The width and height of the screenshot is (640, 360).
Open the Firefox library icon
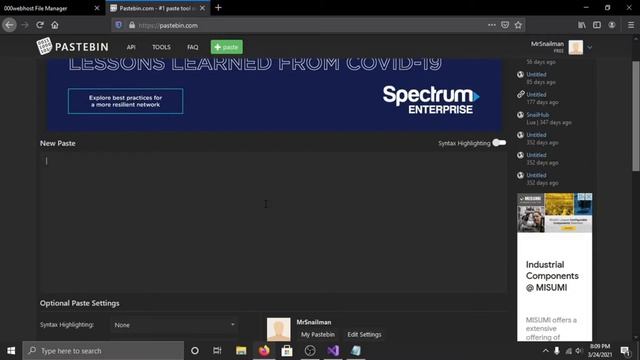[582, 25]
